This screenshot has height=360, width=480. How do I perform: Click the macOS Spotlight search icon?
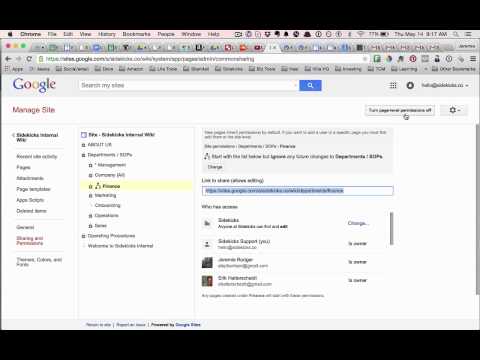point(456,34)
